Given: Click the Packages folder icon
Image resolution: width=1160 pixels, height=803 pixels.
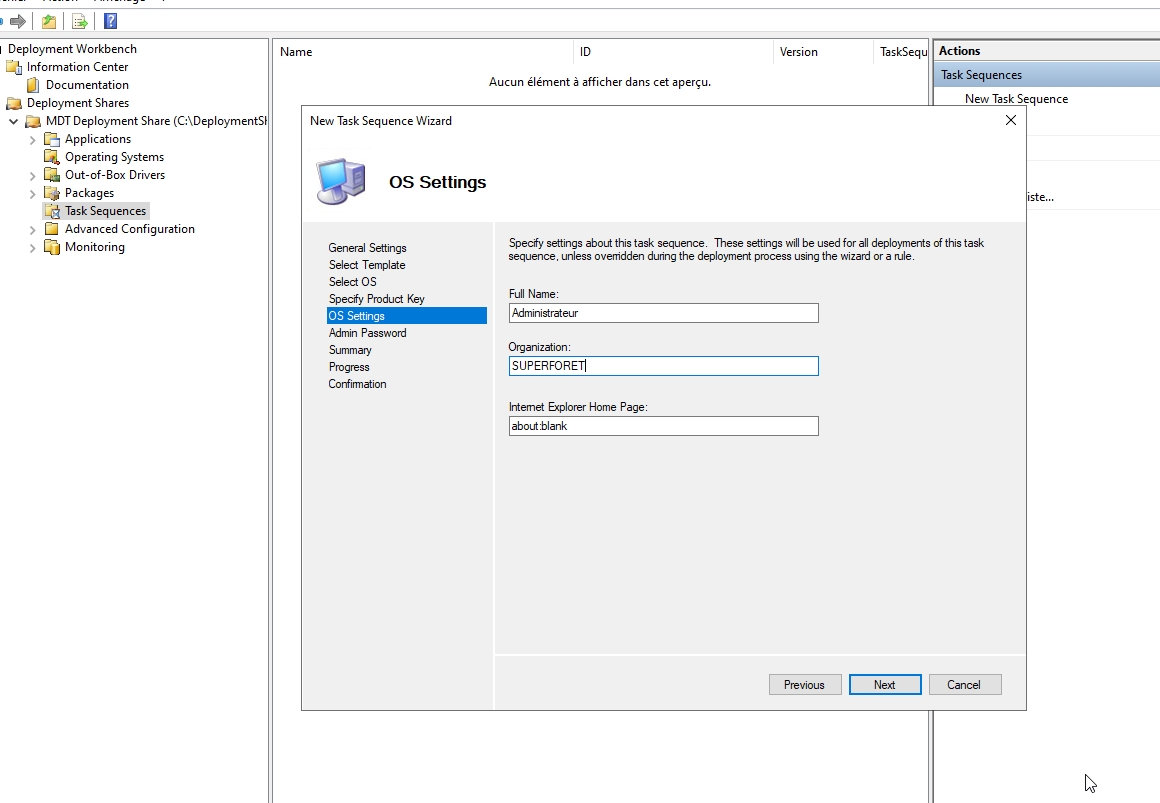Looking at the screenshot, I should 52,193.
